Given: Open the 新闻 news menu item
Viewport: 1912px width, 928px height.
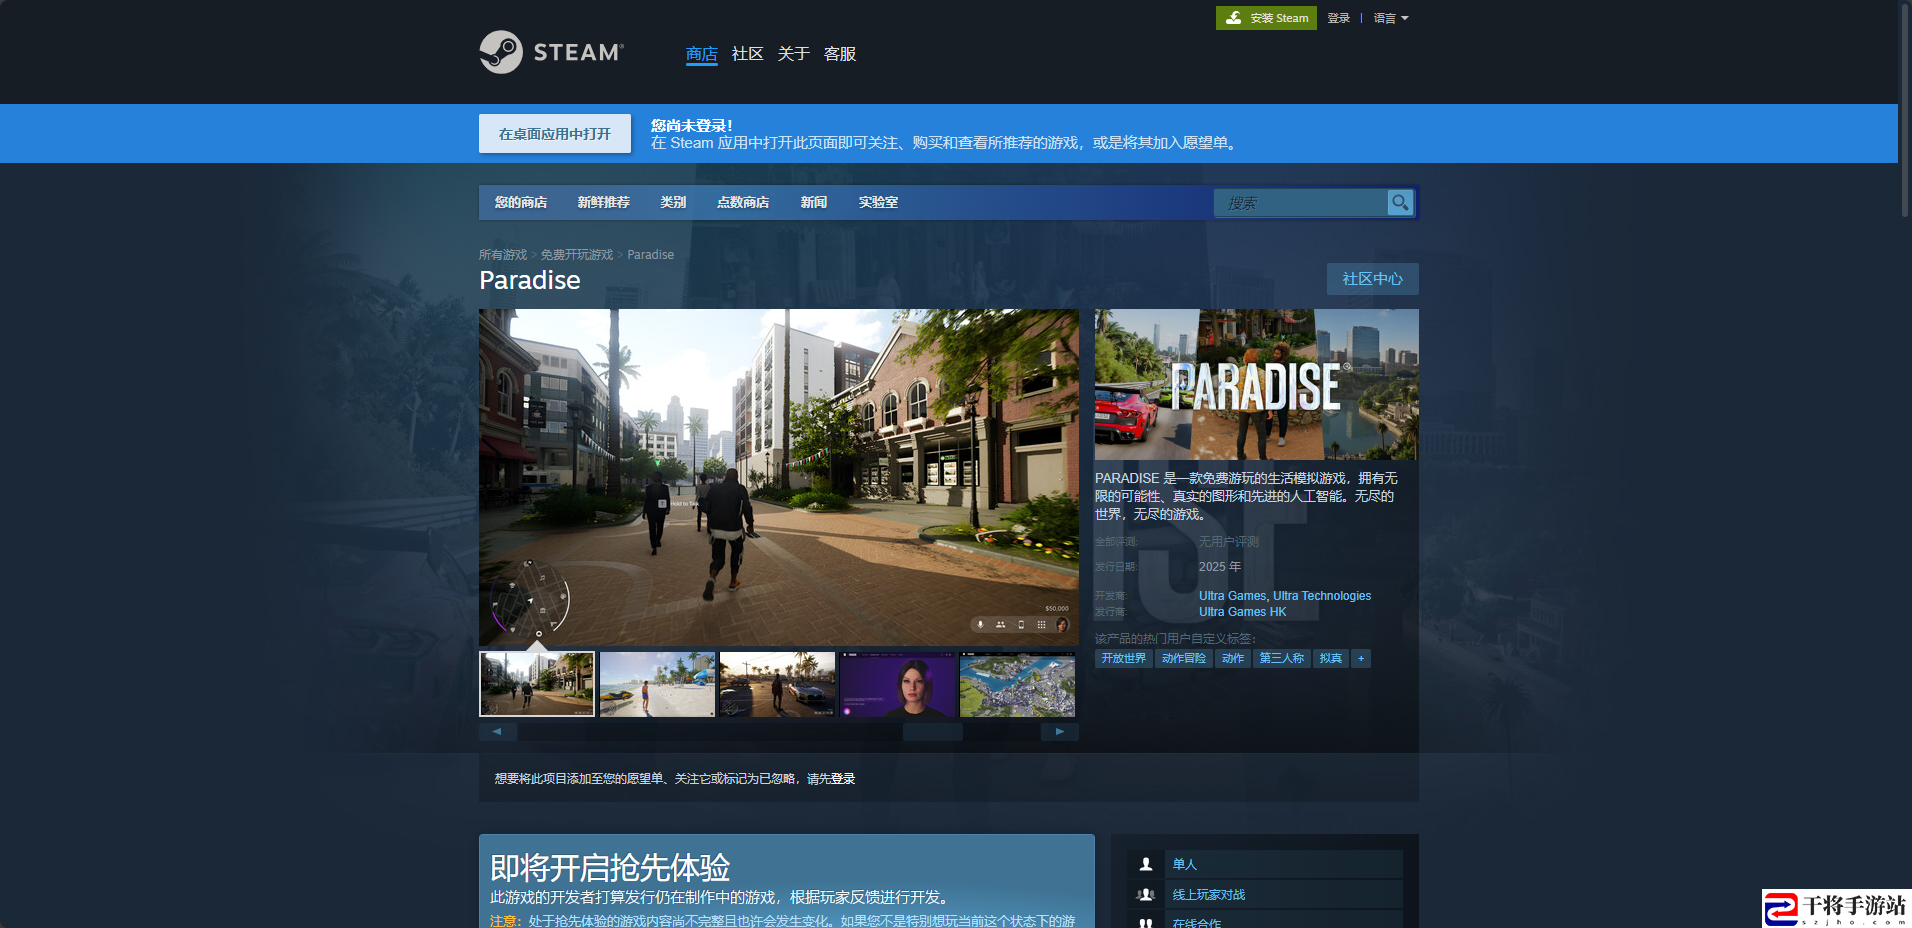Looking at the screenshot, I should 813,202.
